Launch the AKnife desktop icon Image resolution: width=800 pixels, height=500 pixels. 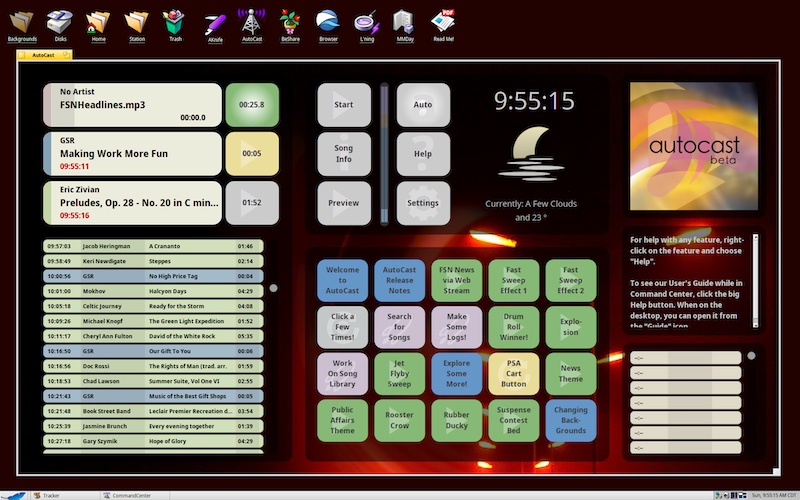(x=215, y=27)
